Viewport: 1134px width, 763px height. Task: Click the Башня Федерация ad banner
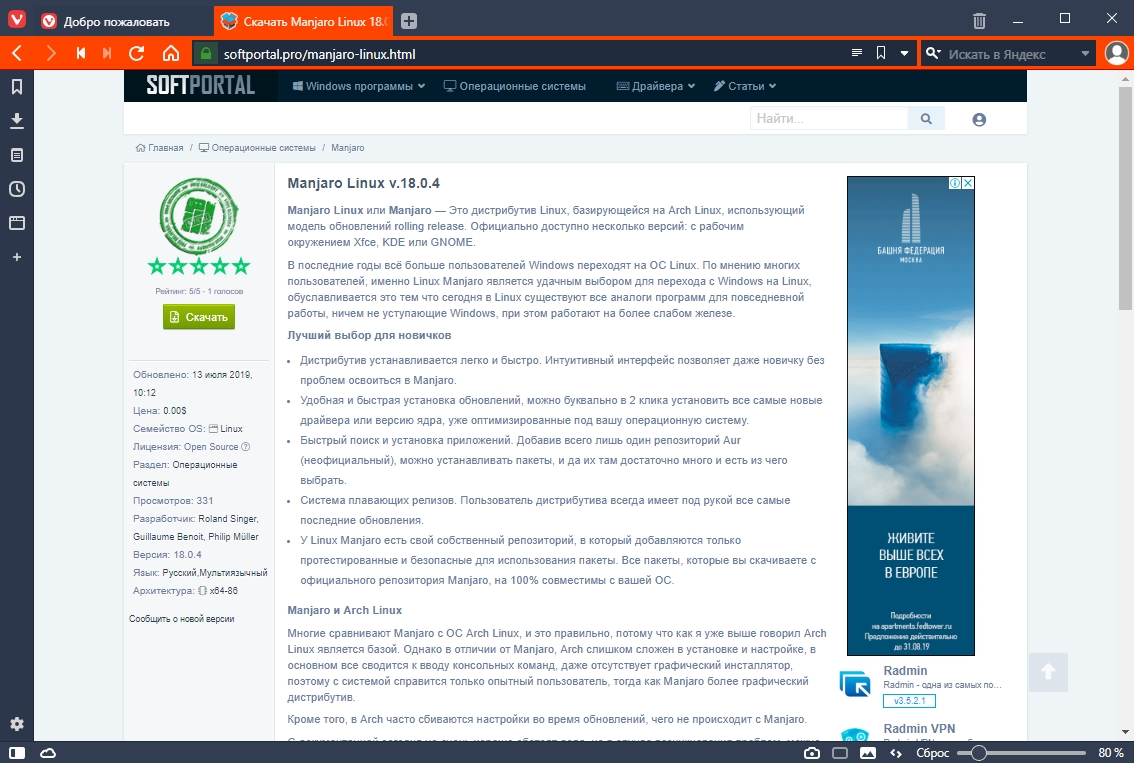click(911, 416)
